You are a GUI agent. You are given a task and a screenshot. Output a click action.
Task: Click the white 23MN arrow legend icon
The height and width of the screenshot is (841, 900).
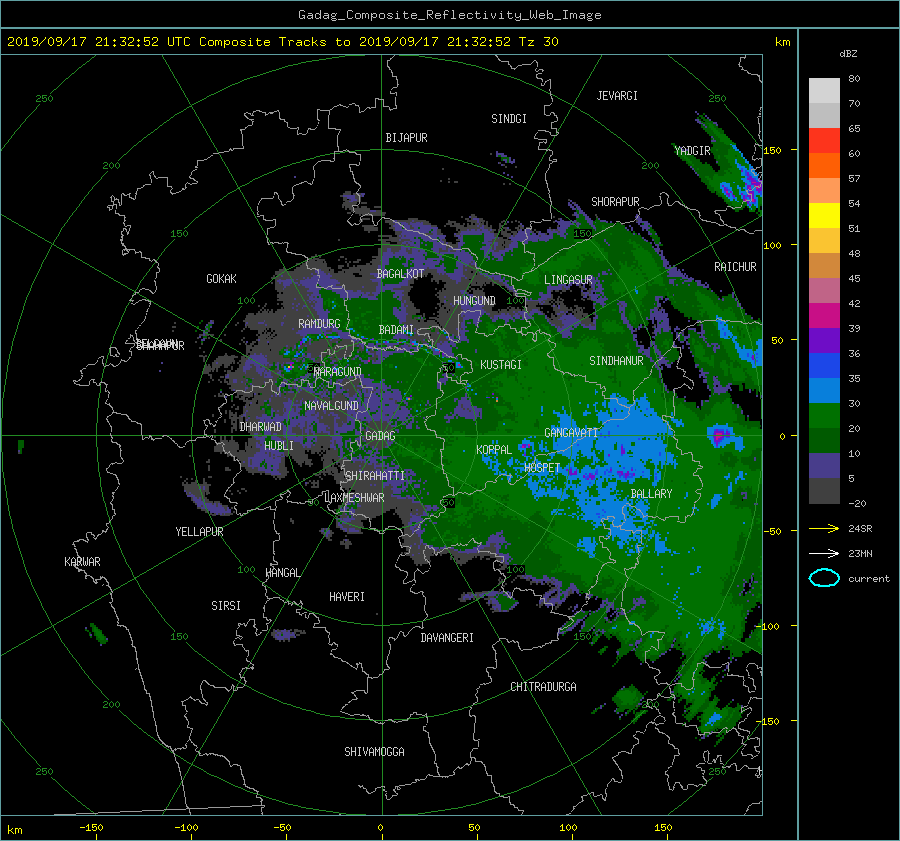coord(824,553)
